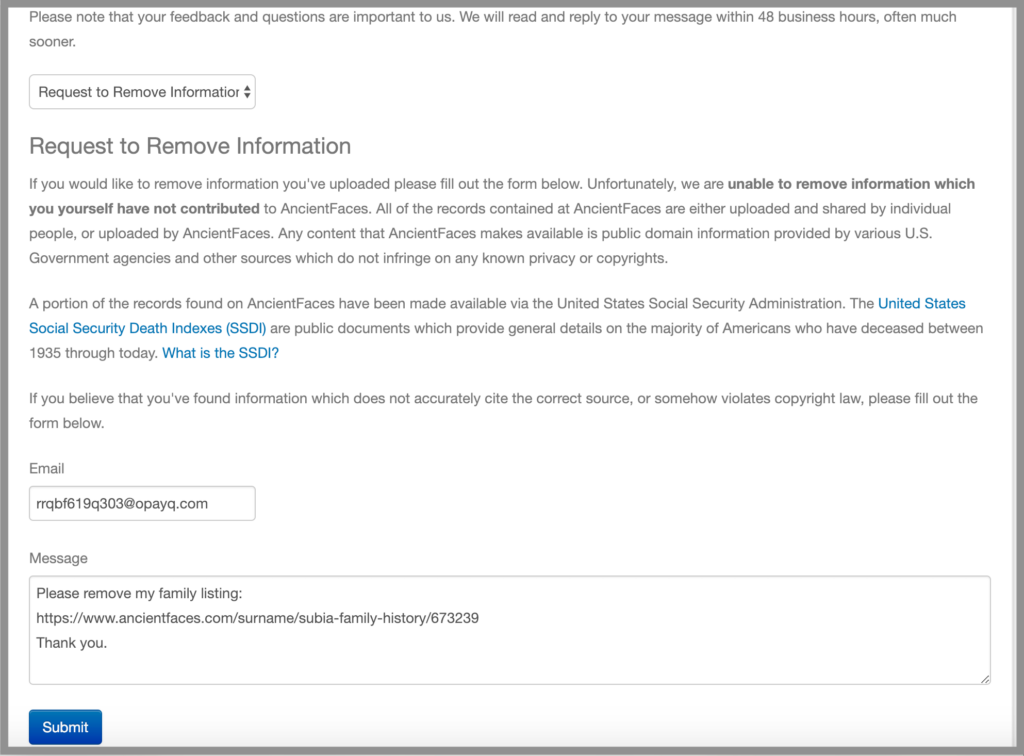
Task: Click the 'Request to Remove Information' heading
Action: coord(189,146)
